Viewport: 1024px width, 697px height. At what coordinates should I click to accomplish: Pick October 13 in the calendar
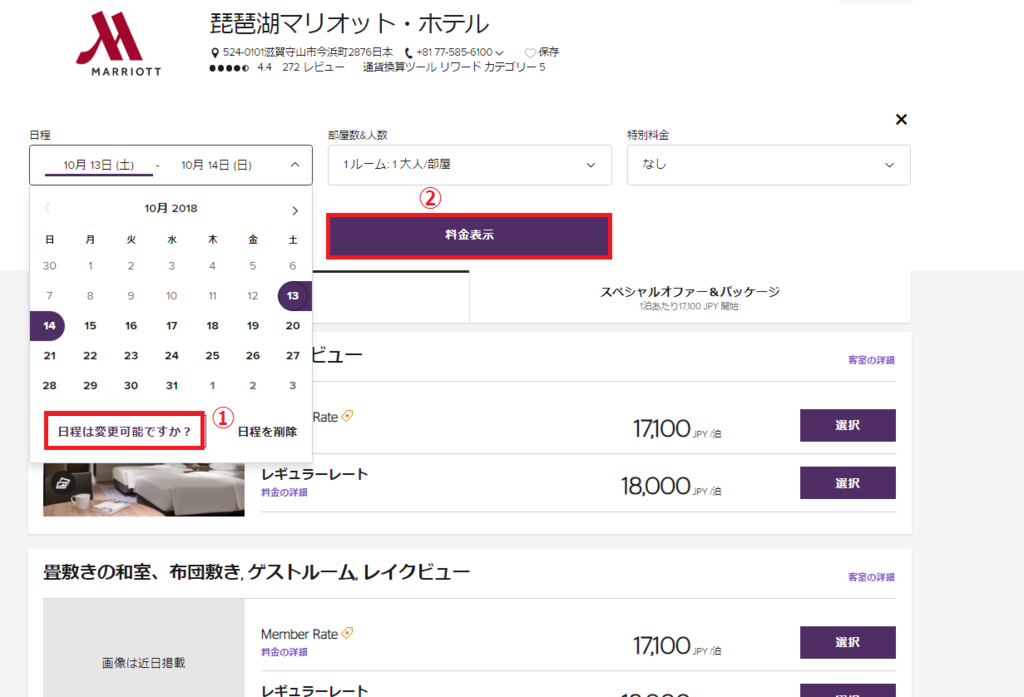click(x=293, y=296)
